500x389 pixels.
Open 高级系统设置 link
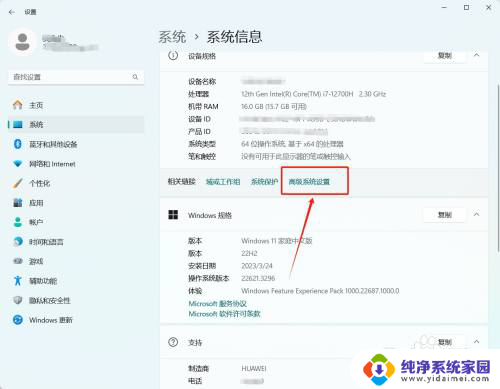pyautogui.click(x=309, y=182)
